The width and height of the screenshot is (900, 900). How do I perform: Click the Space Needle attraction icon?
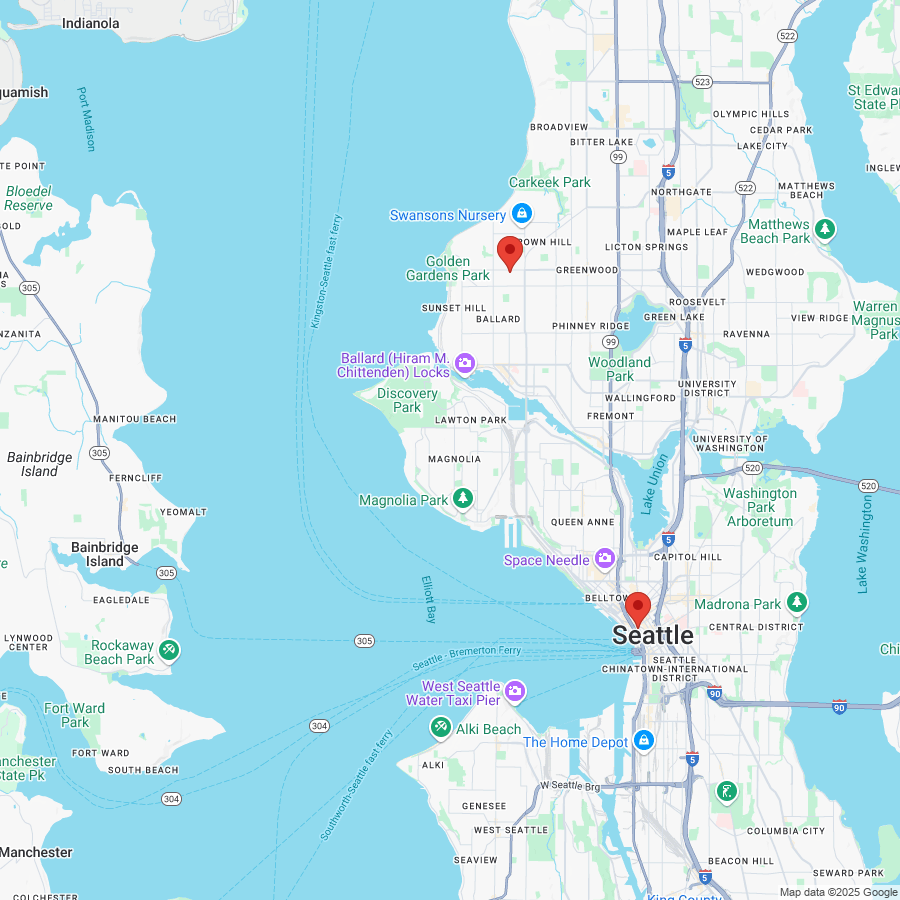[x=604, y=558]
